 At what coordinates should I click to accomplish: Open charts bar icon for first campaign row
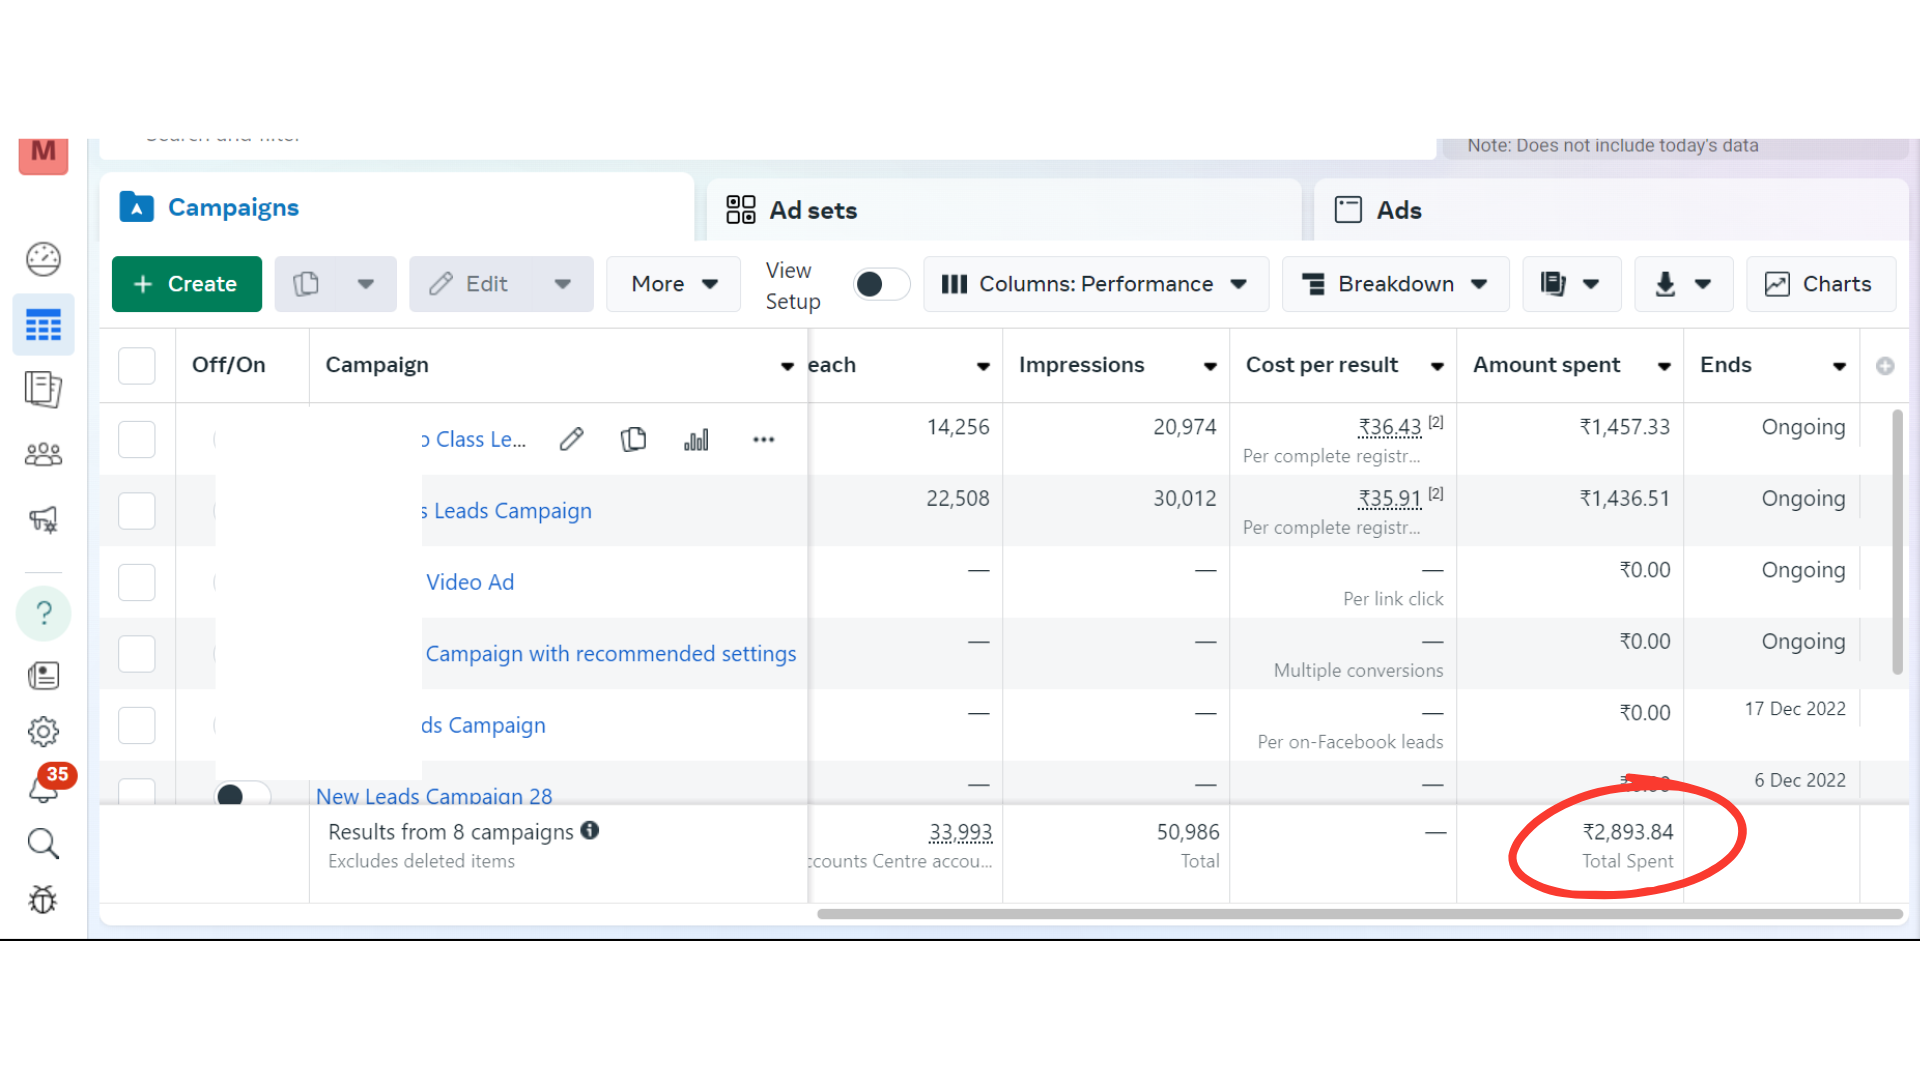[696, 439]
